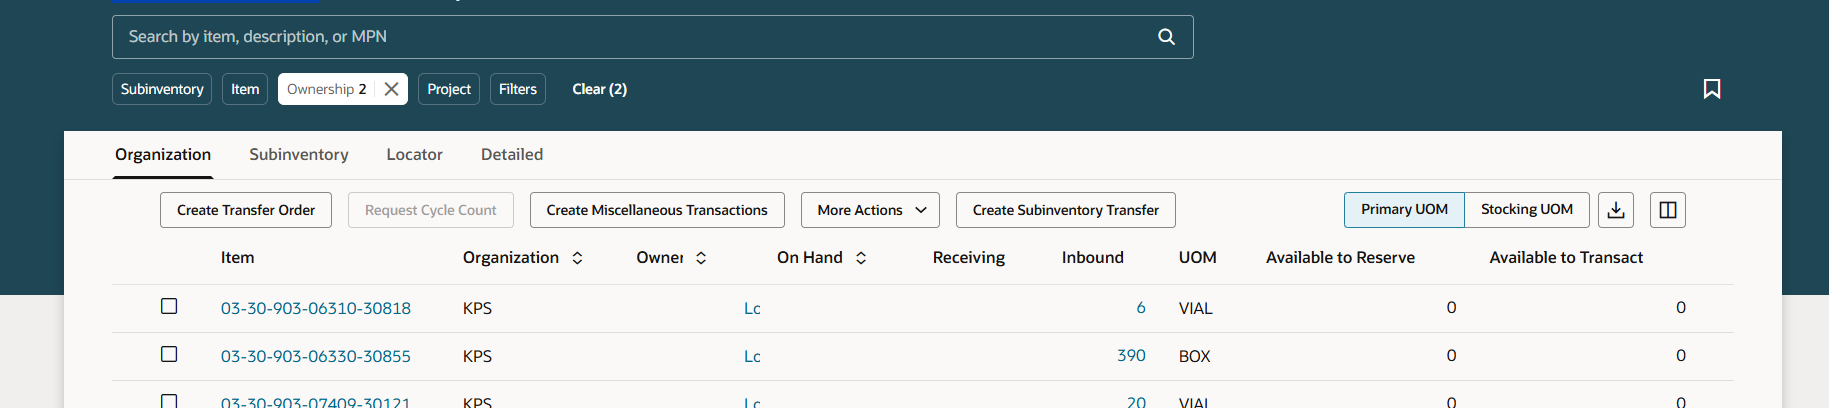This screenshot has height=408, width=1829.
Task: Expand the More Actions dropdown
Action: tap(870, 210)
